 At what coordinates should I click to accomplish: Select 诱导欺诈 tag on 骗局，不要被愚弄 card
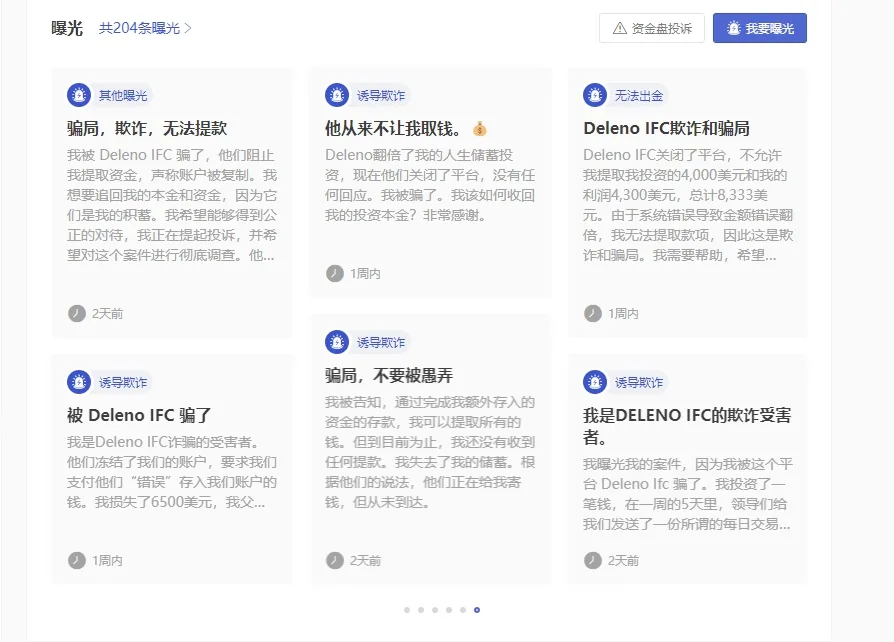click(x=381, y=342)
